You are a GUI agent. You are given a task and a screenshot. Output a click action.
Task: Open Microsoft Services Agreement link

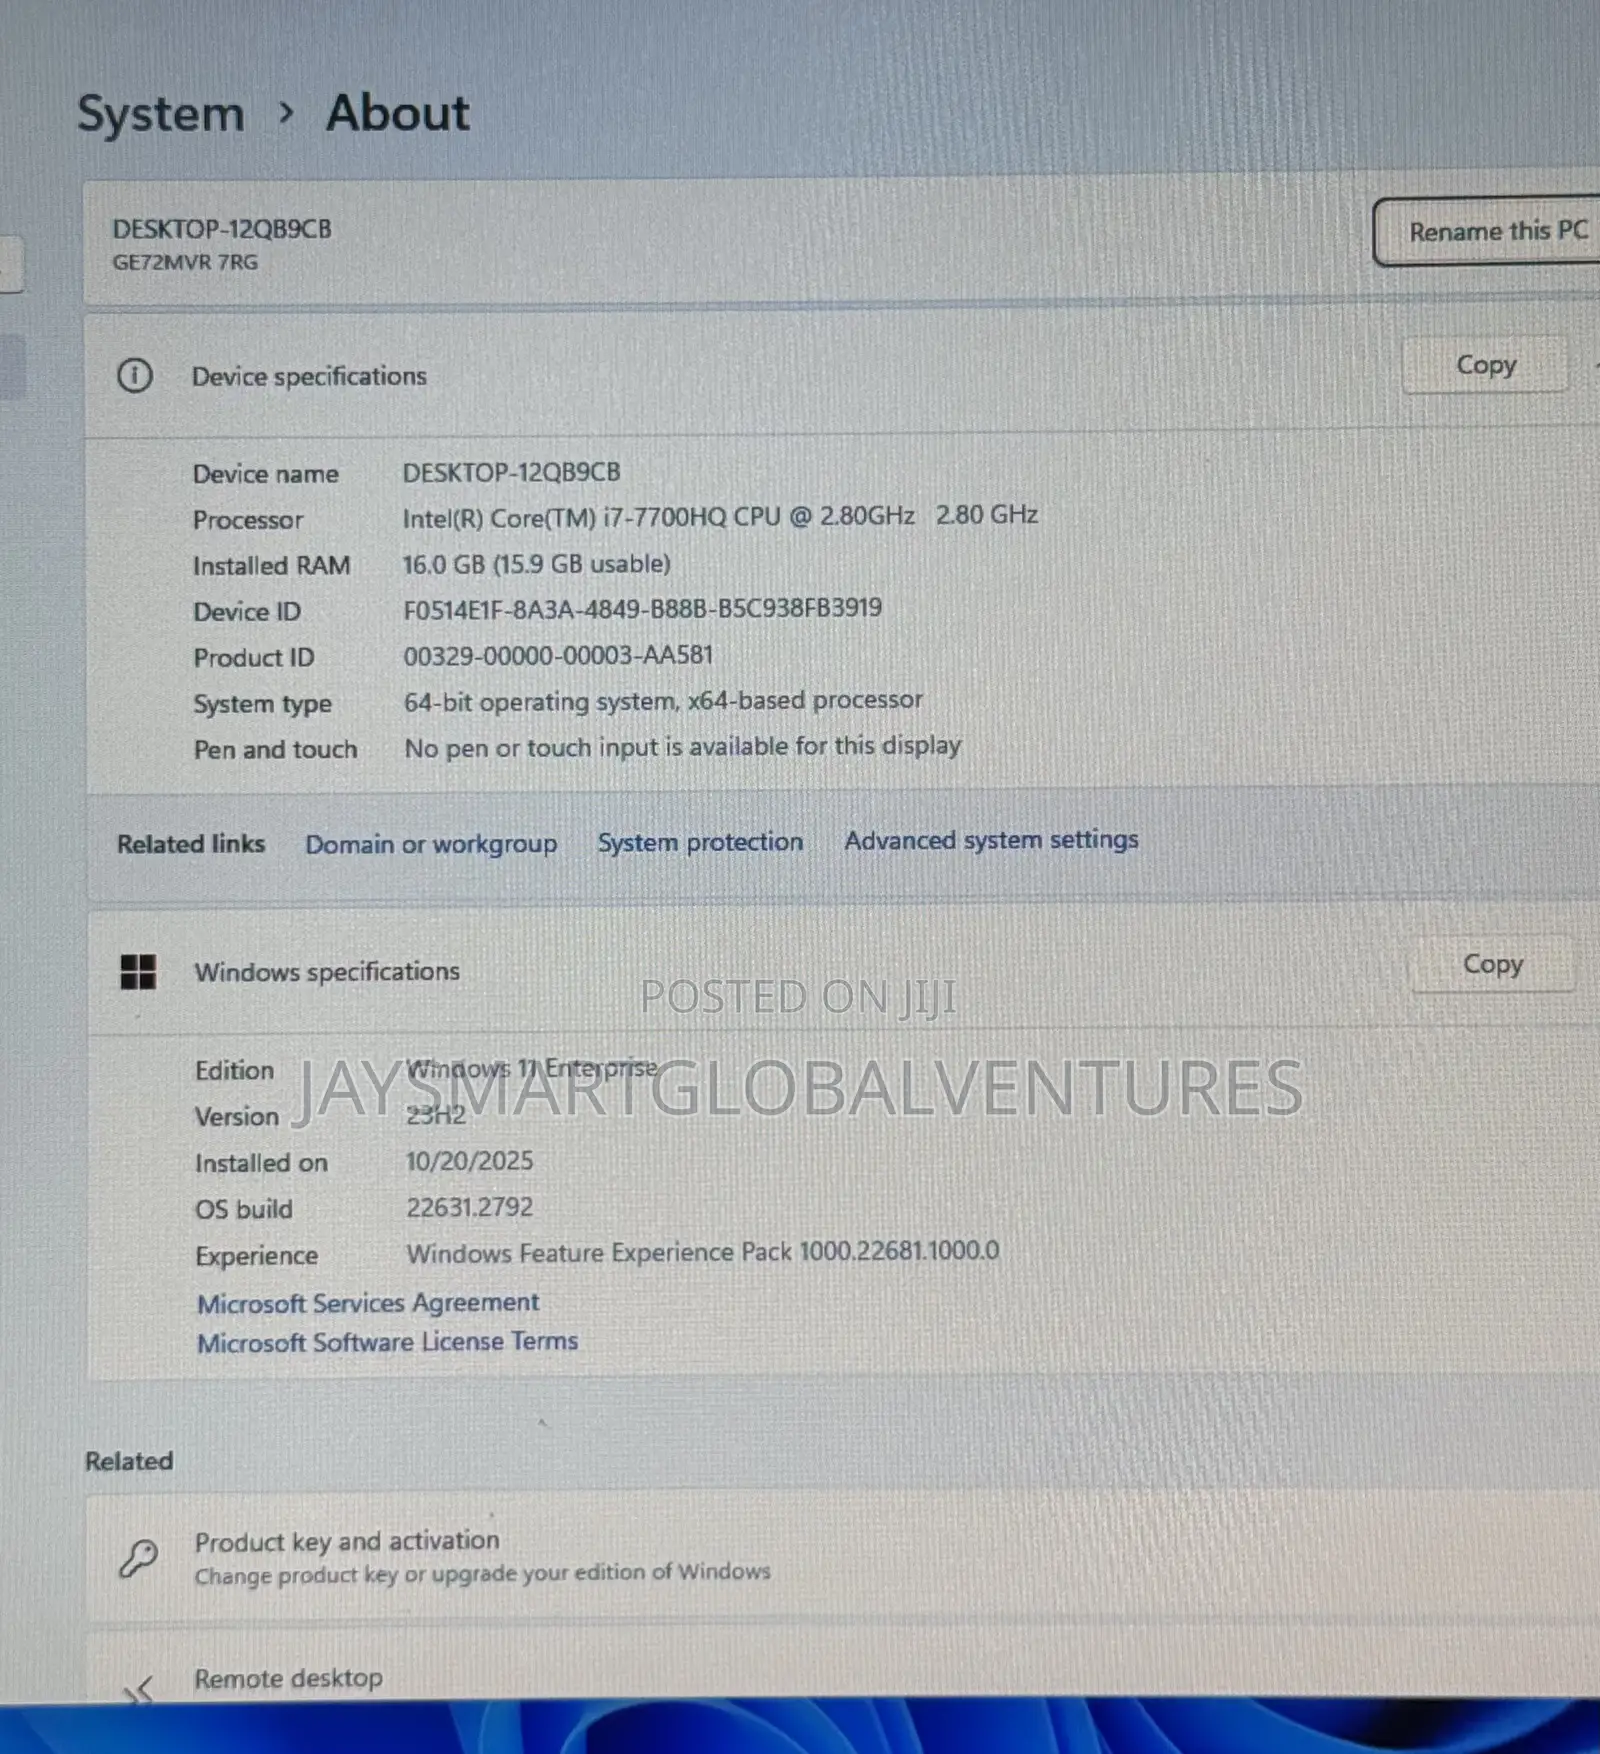coord(368,1303)
